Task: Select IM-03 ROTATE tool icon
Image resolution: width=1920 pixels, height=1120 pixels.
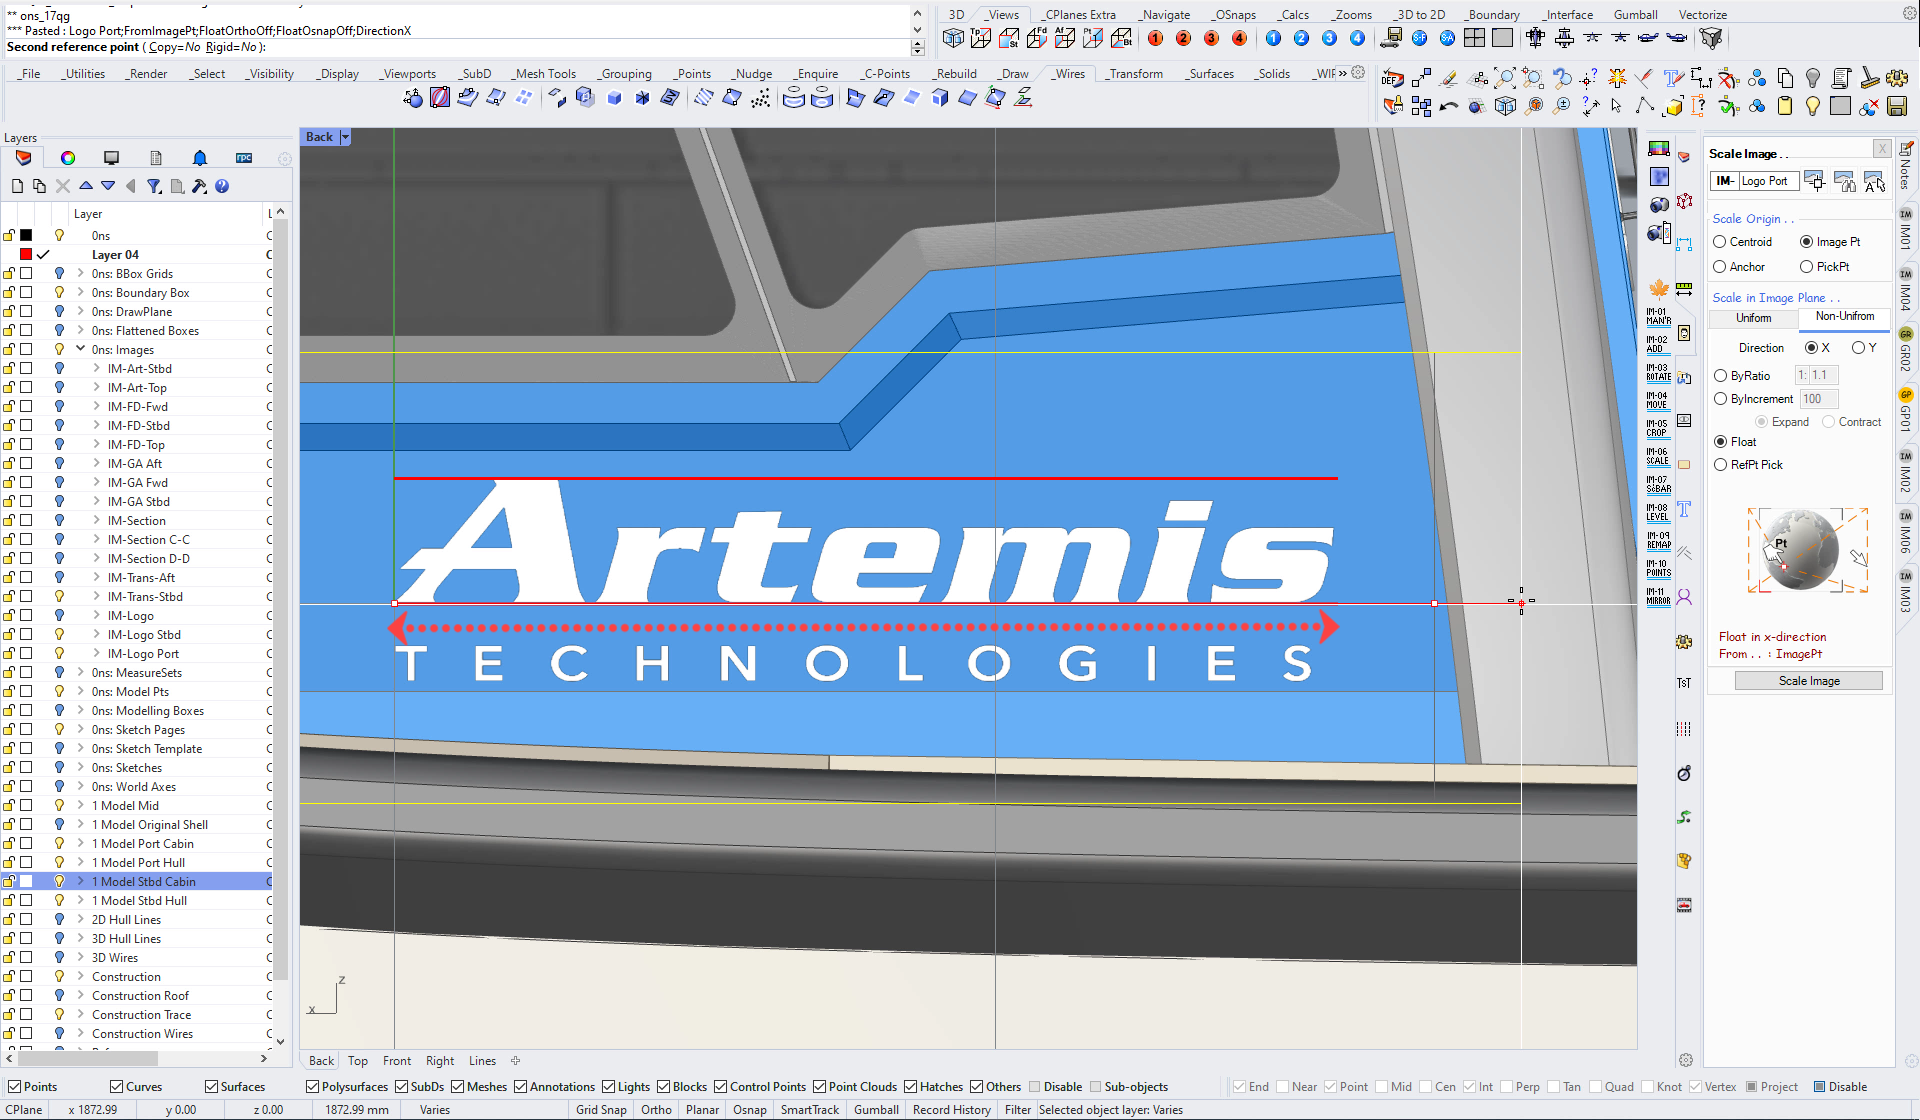Action: [x=1658, y=373]
